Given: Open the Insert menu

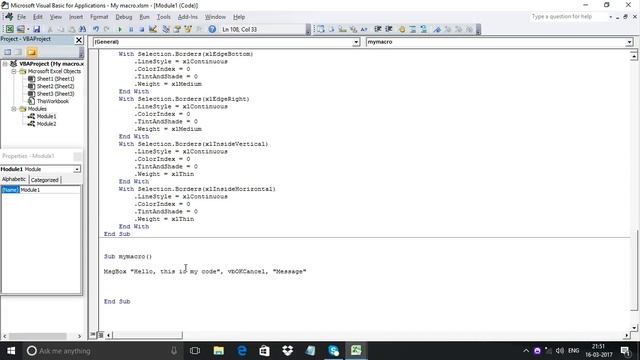Looking at the screenshot, I should pos(76,17).
